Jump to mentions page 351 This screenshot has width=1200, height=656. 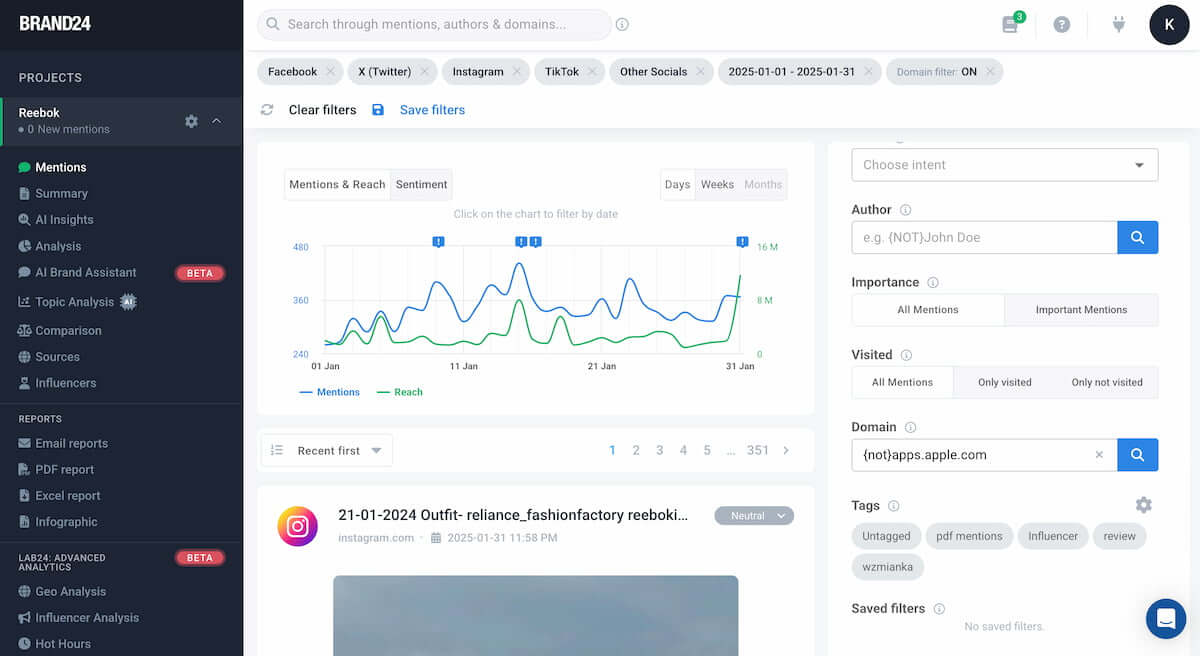tap(757, 450)
